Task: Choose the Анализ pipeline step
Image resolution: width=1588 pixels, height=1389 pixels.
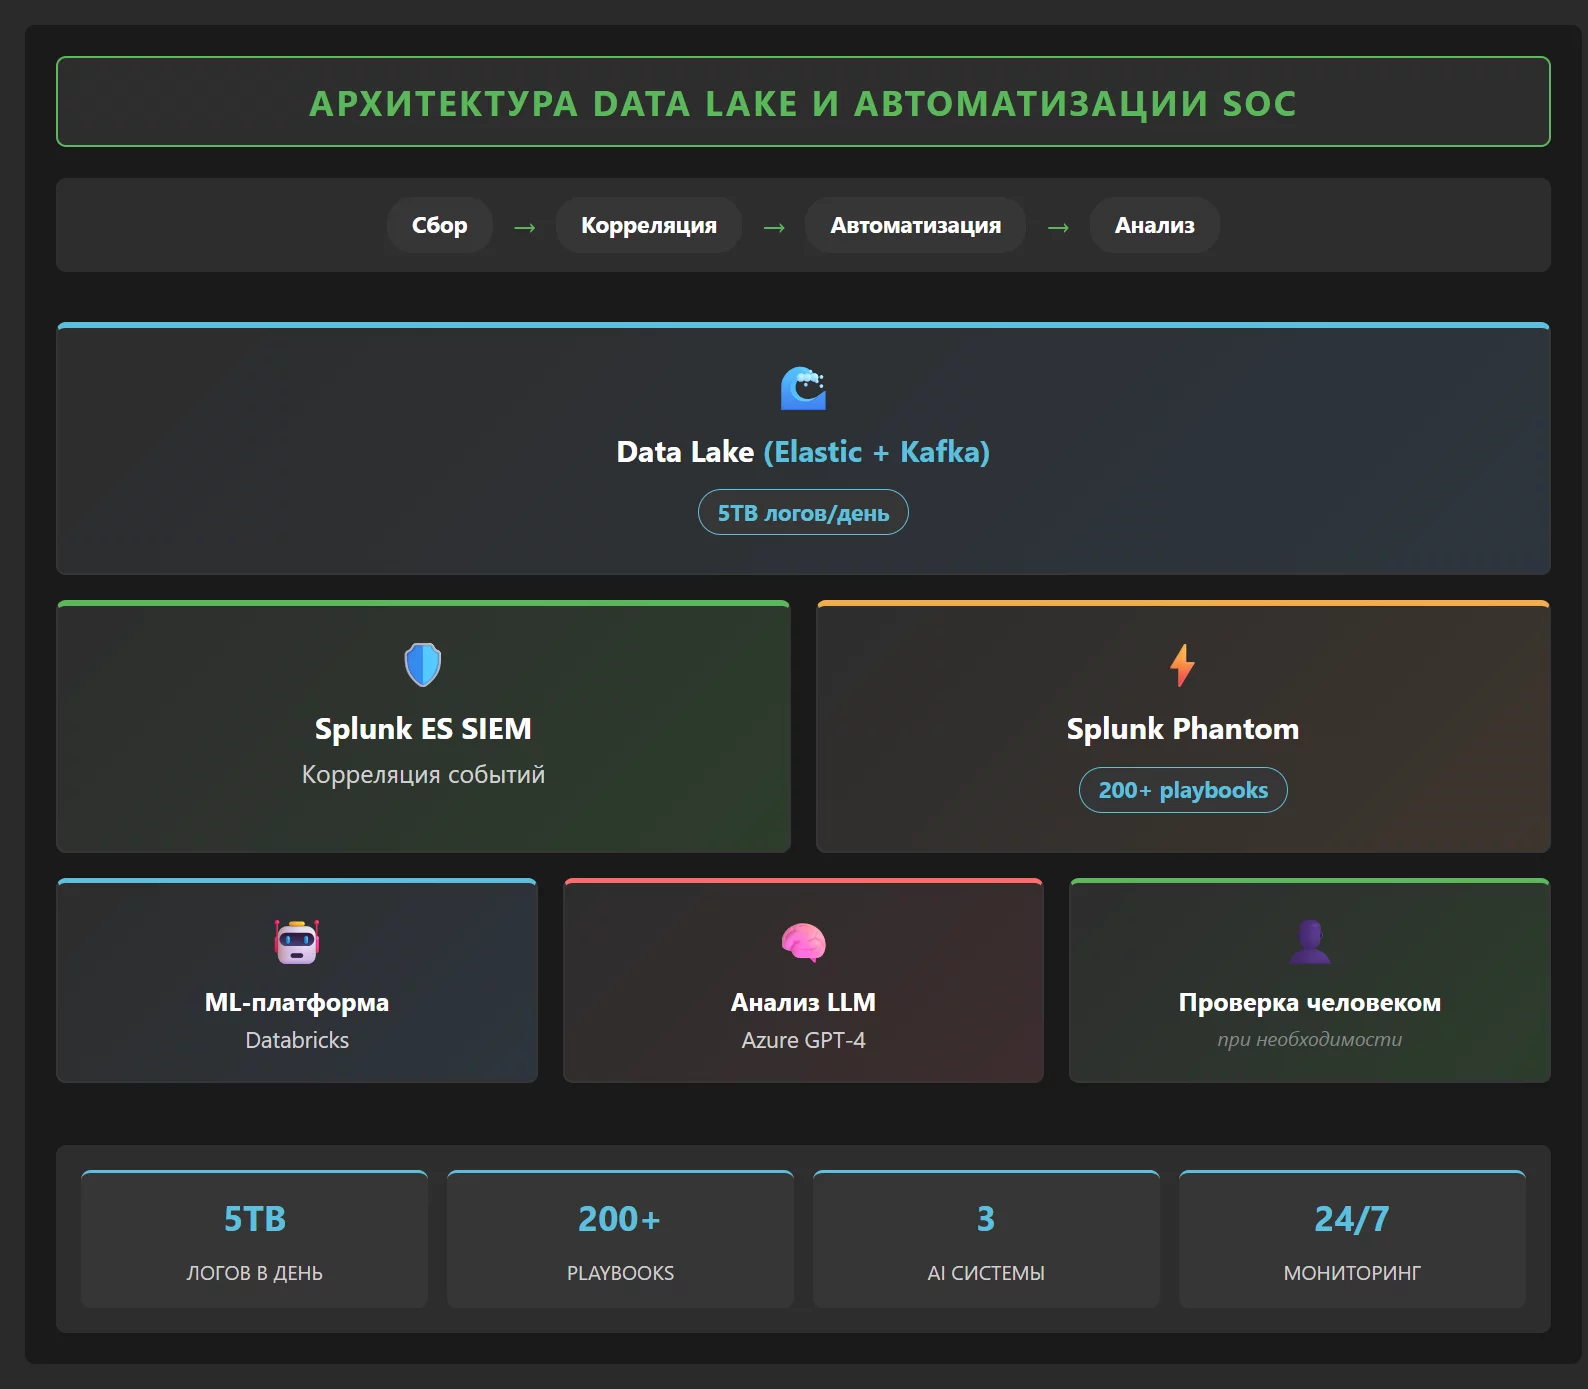Action: coord(1154,225)
